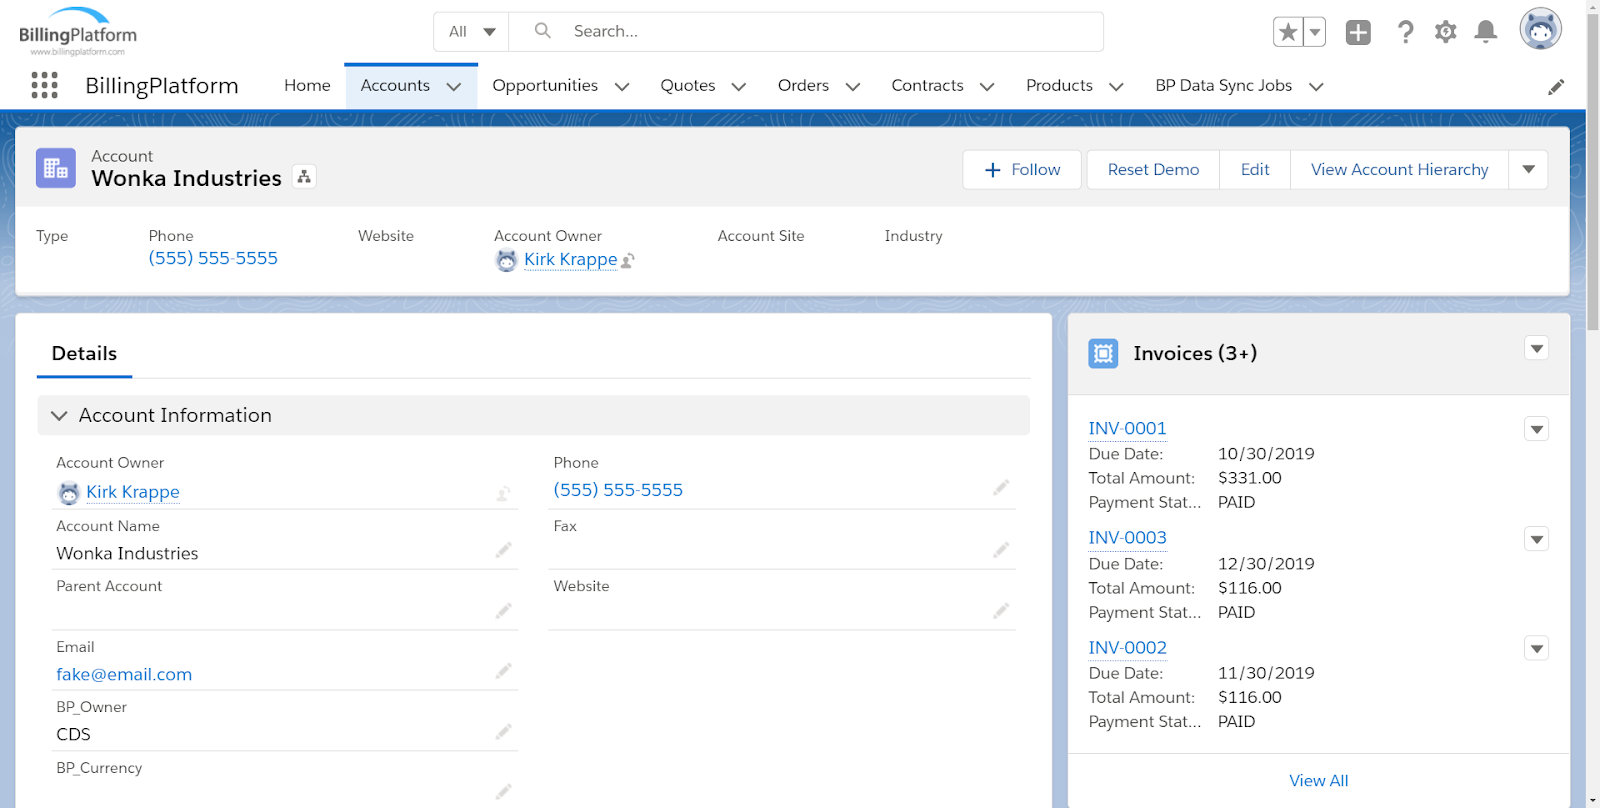Click View All invoices link
This screenshot has width=1600, height=808.
[x=1318, y=781]
